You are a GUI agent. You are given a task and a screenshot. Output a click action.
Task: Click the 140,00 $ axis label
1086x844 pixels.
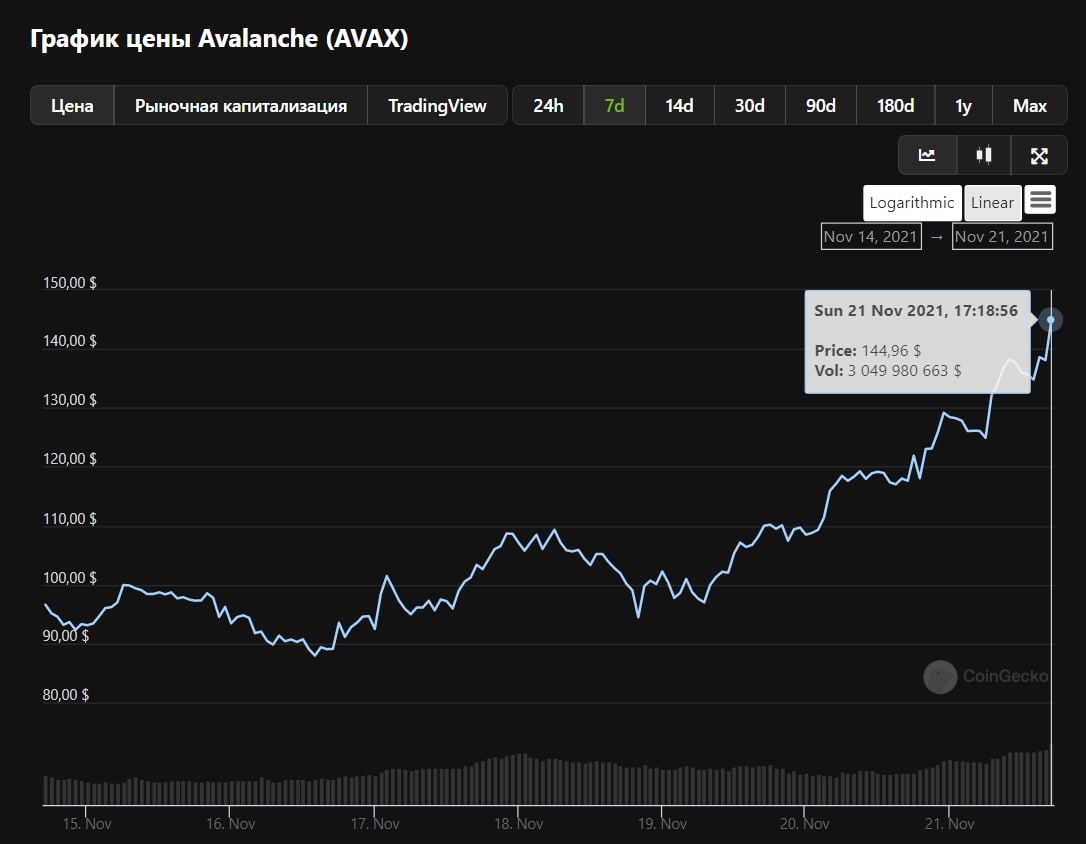[x=69, y=341]
